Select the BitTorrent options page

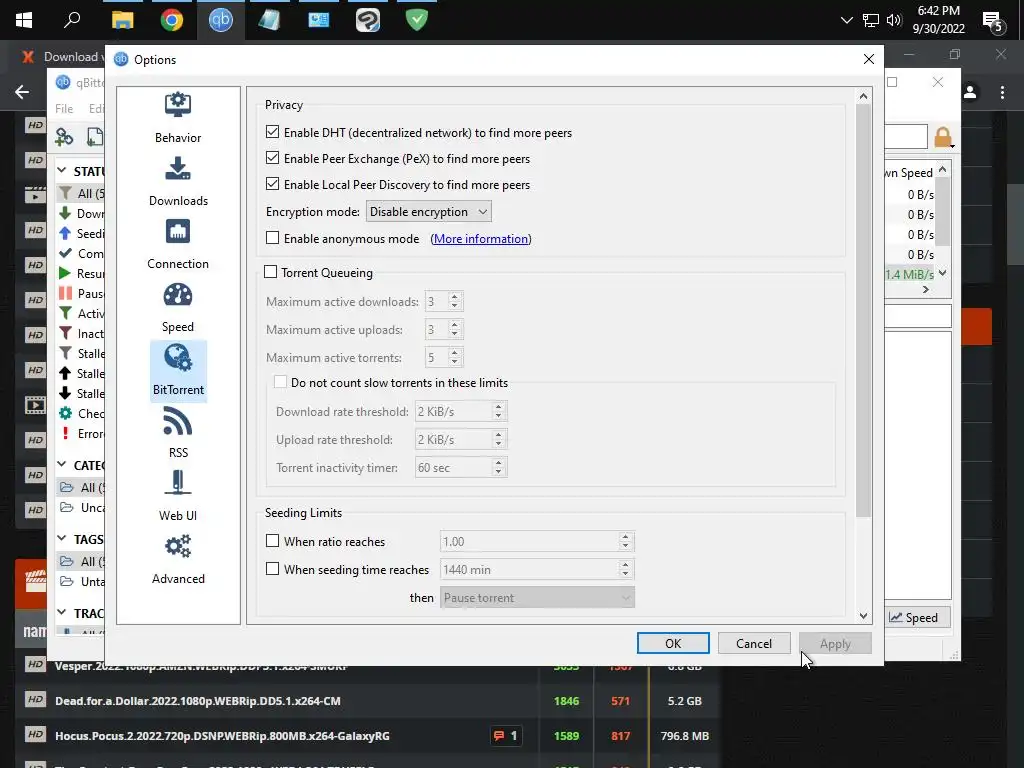pyautogui.click(x=178, y=370)
